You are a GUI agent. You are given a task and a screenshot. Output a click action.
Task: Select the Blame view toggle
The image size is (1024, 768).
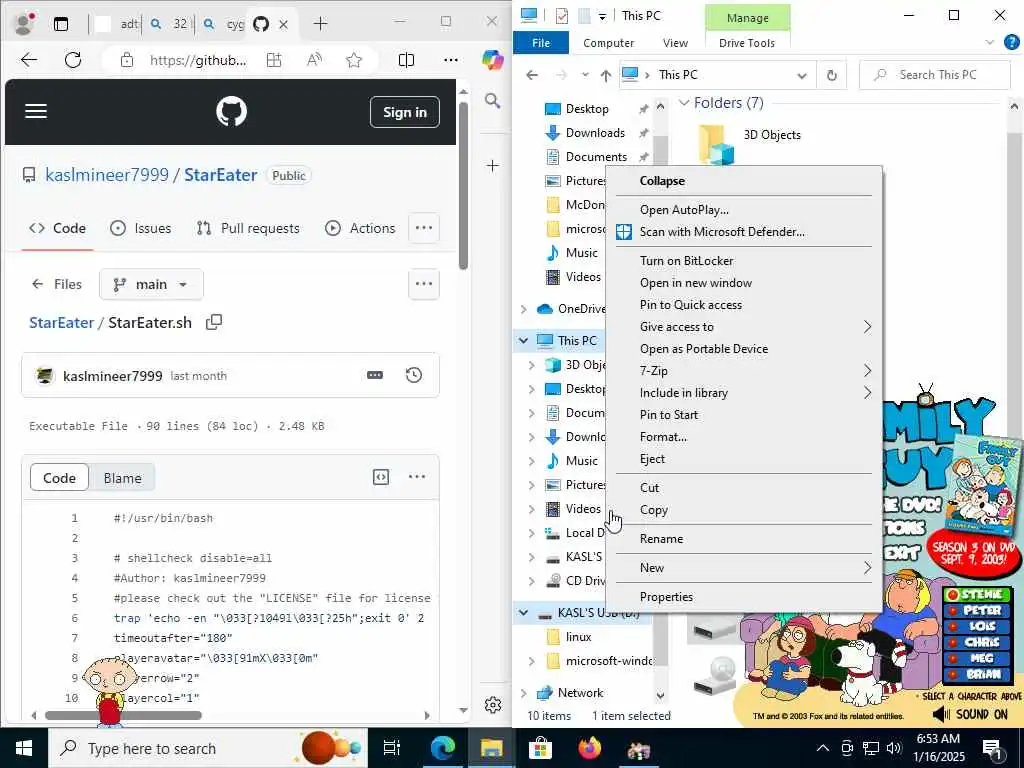point(122,478)
